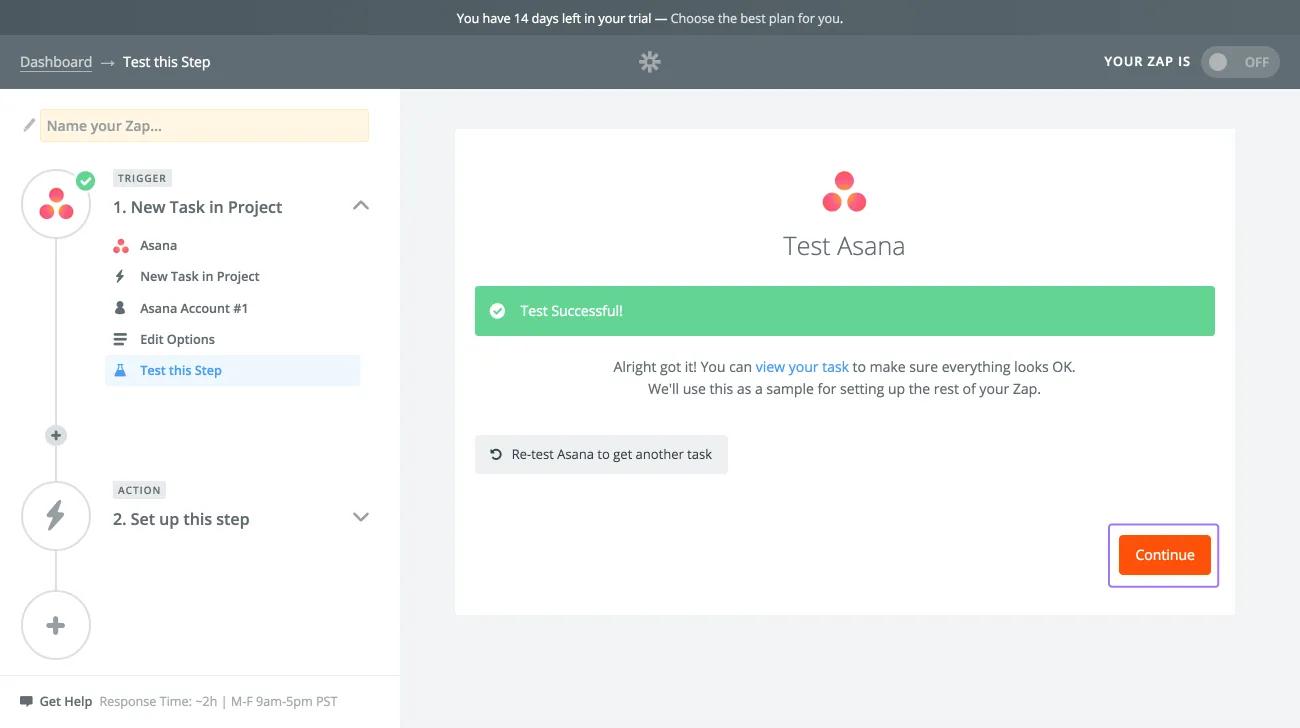Click Re-test Asana to get another task
The height and width of the screenshot is (728, 1300).
coord(601,454)
